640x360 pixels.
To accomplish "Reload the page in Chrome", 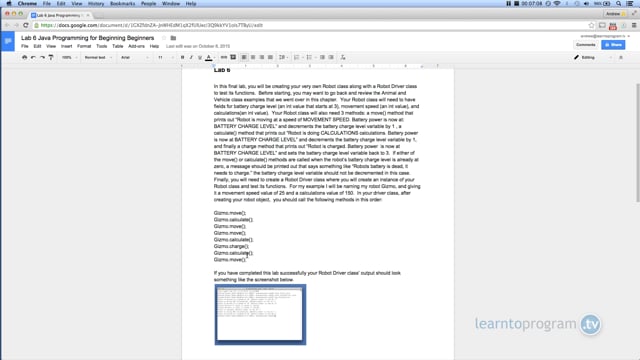I will pyautogui.click(x=26, y=25).
